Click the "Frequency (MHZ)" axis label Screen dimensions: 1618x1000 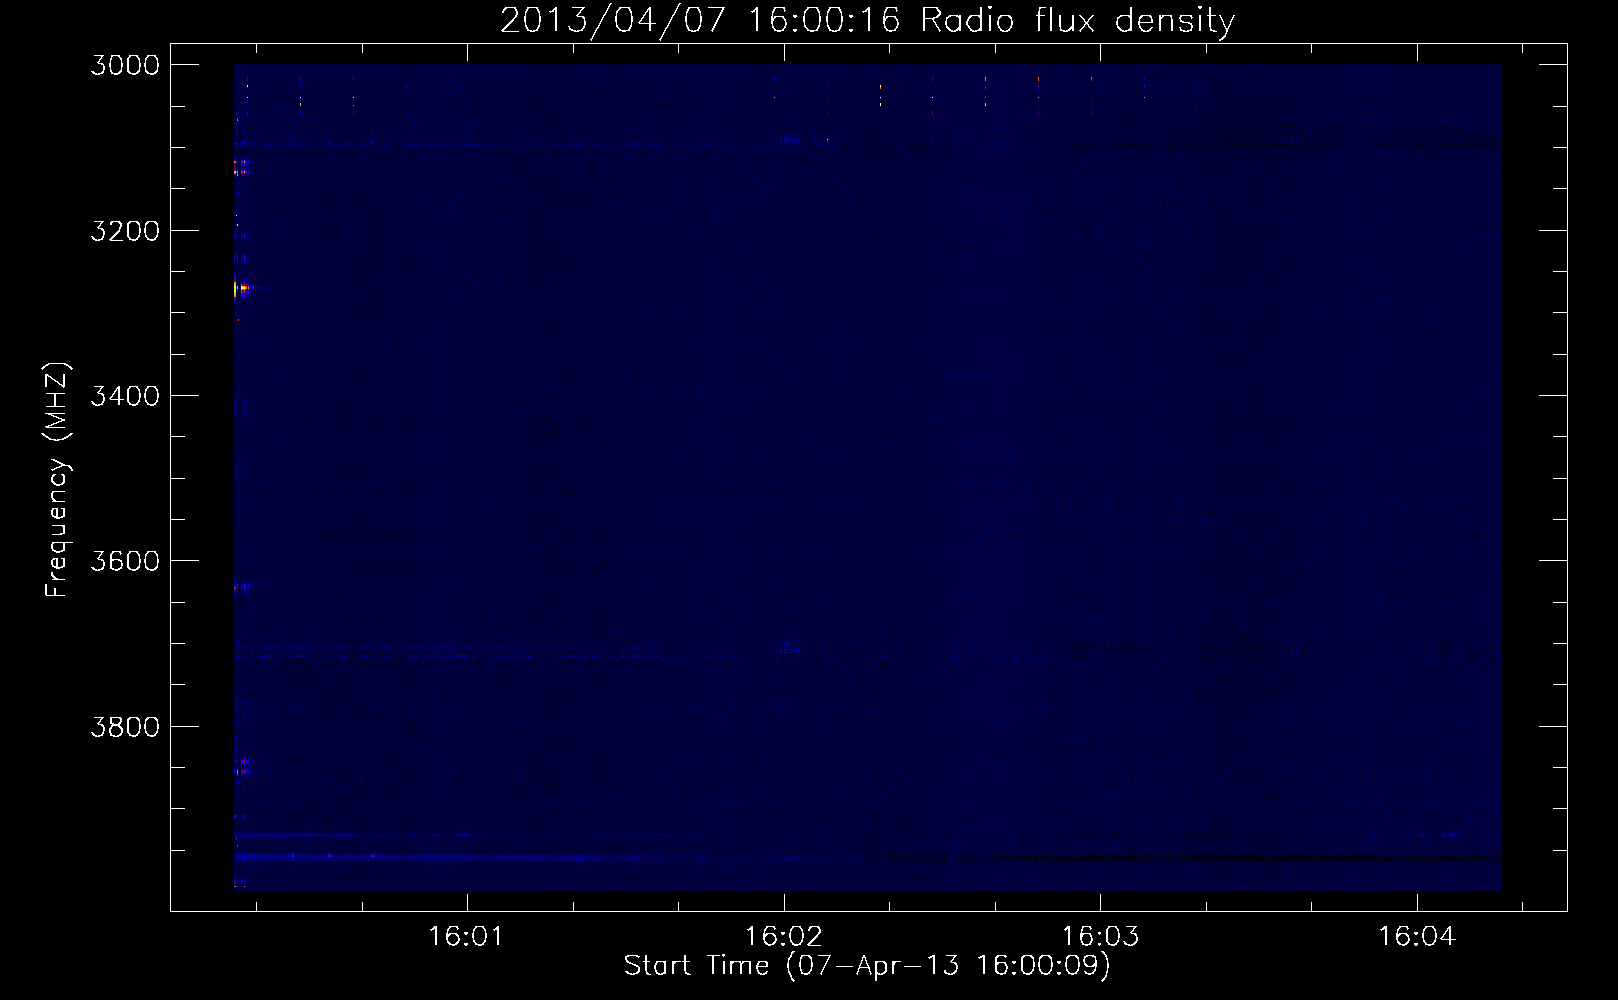56,480
